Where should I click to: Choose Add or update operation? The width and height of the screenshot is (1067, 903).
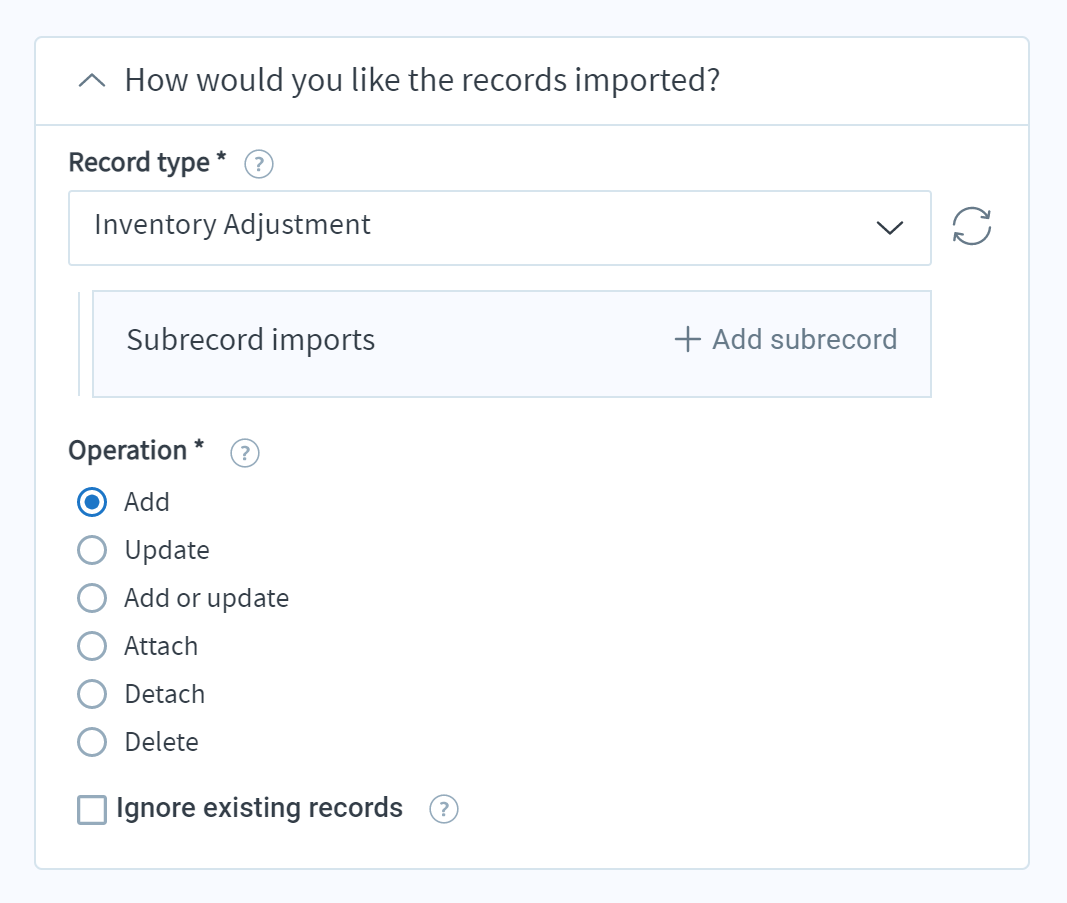92,598
